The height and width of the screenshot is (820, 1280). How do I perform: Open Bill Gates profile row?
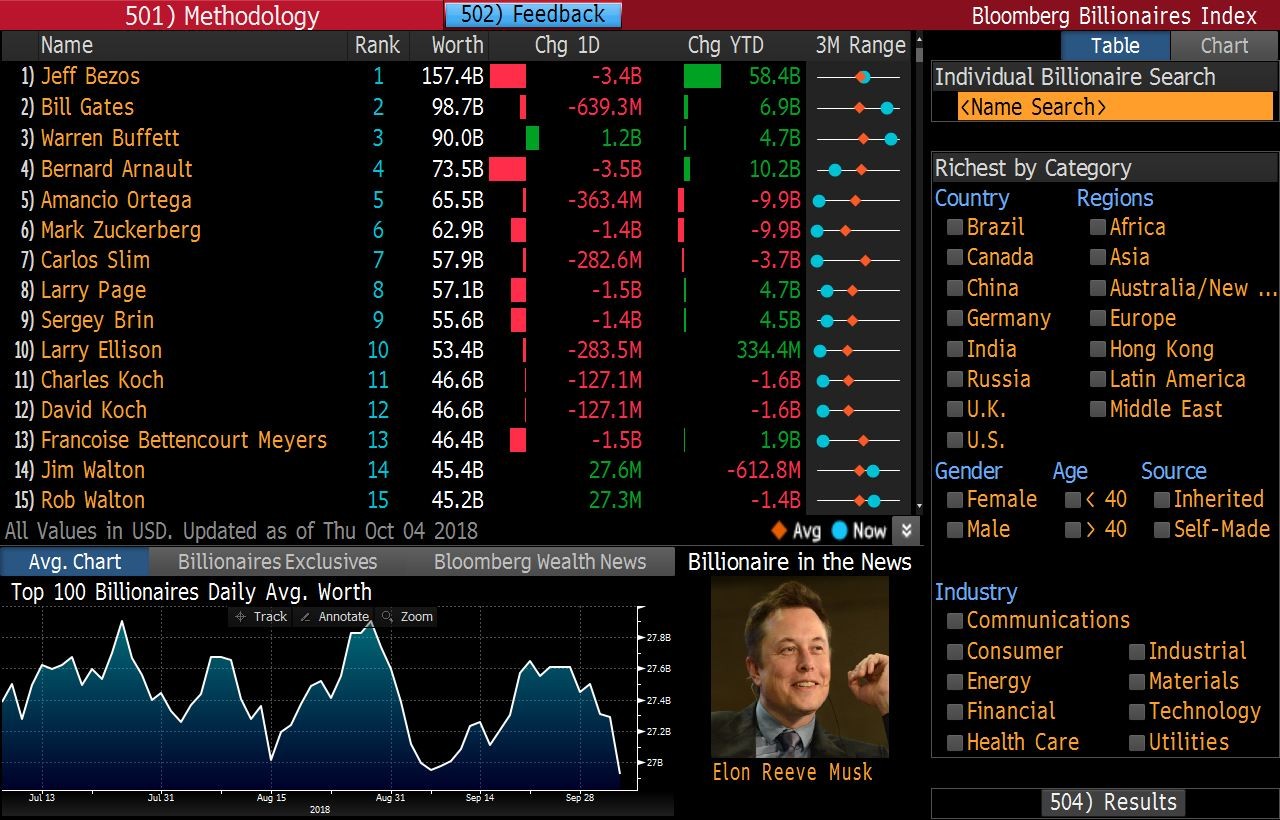pyautogui.click(x=455, y=108)
